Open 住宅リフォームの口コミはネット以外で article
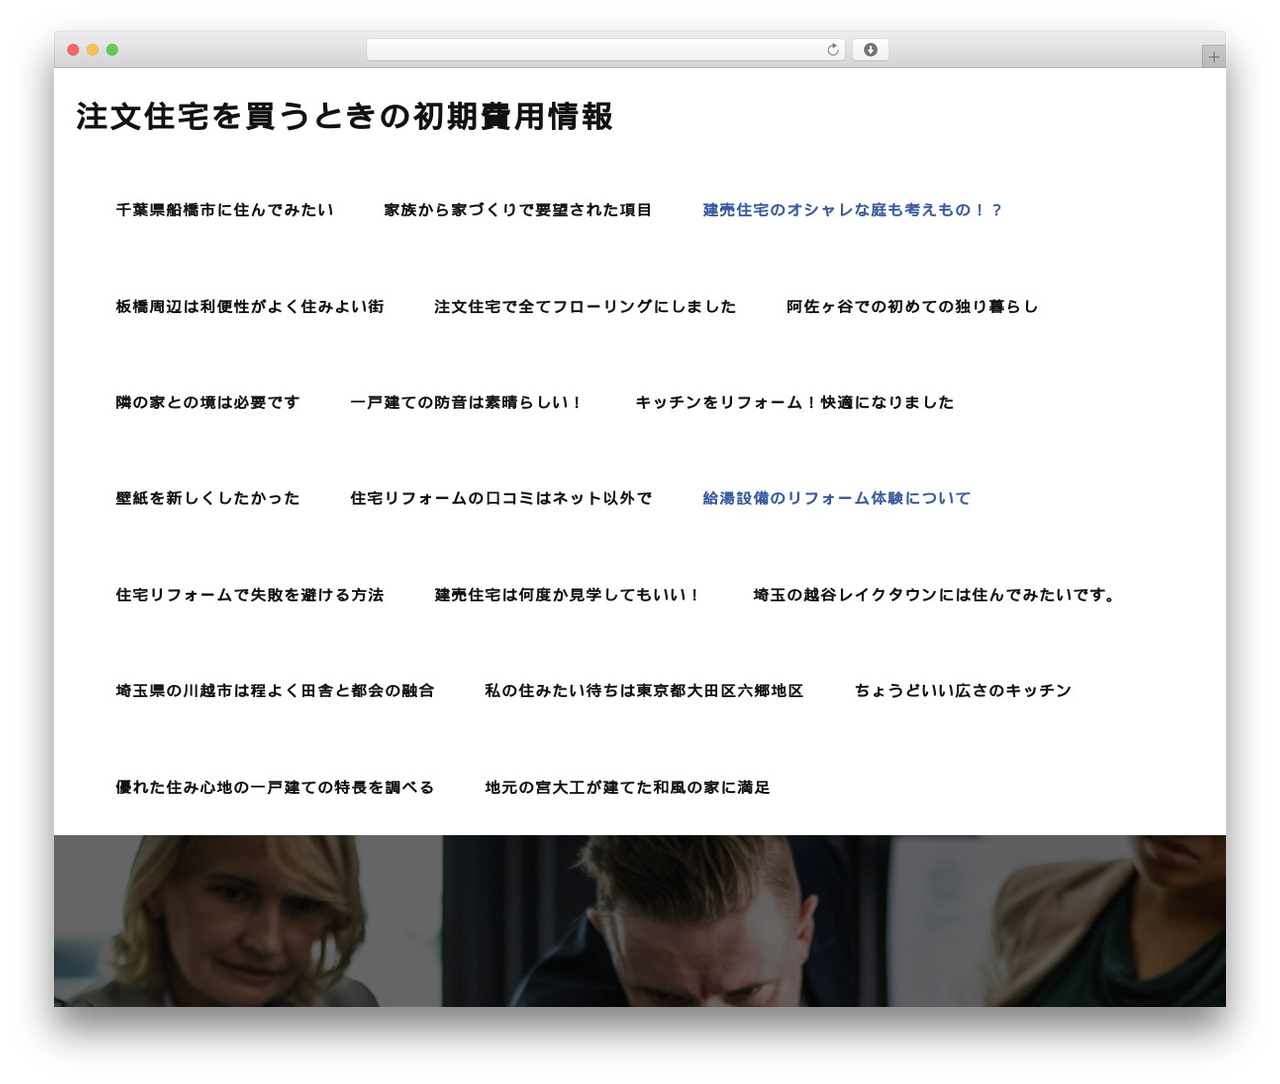The height and width of the screenshot is (1084, 1280). click(x=501, y=498)
